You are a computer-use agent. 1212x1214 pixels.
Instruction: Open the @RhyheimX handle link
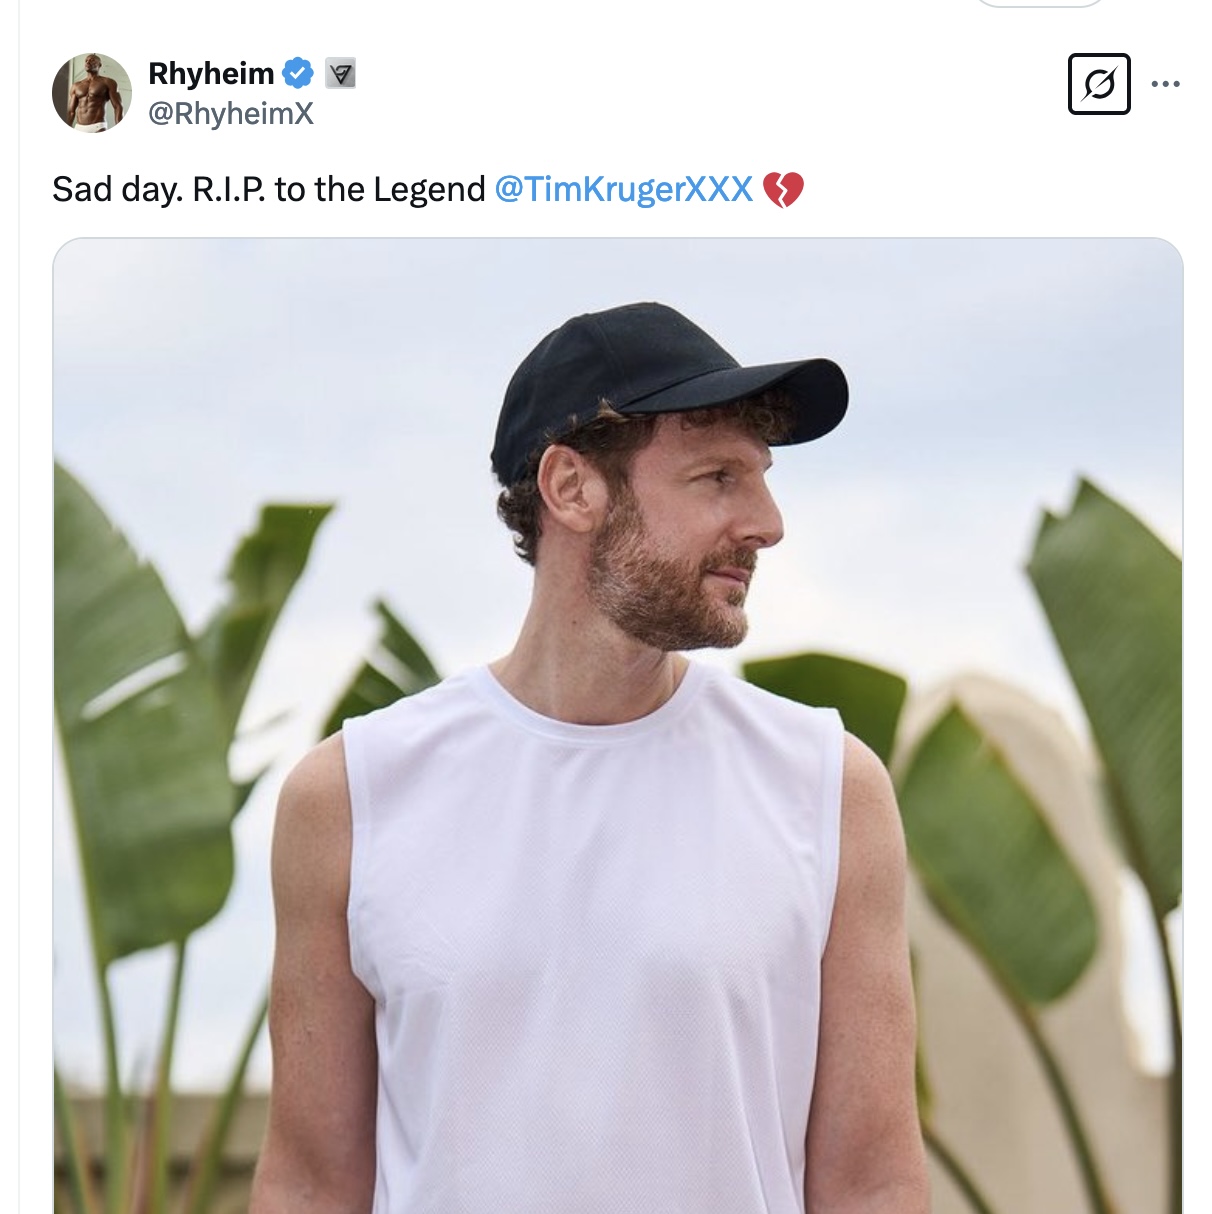pyautogui.click(x=231, y=114)
